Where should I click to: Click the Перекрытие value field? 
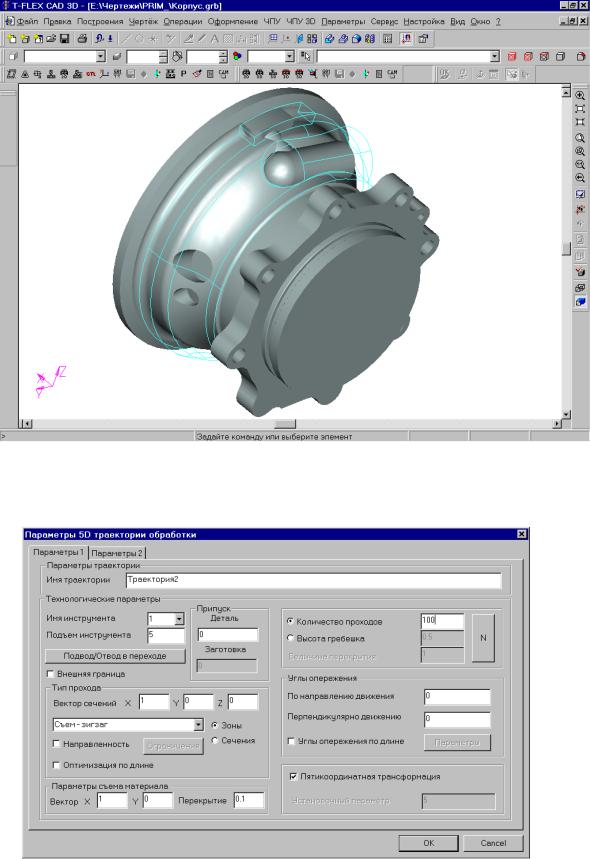(249, 800)
